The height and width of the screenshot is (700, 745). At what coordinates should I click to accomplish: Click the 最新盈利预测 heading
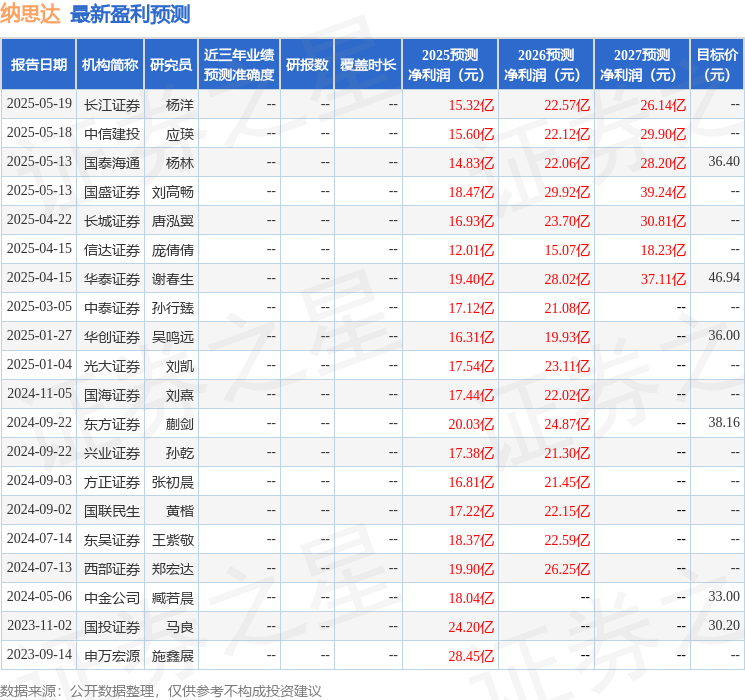[x=130, y=14]
